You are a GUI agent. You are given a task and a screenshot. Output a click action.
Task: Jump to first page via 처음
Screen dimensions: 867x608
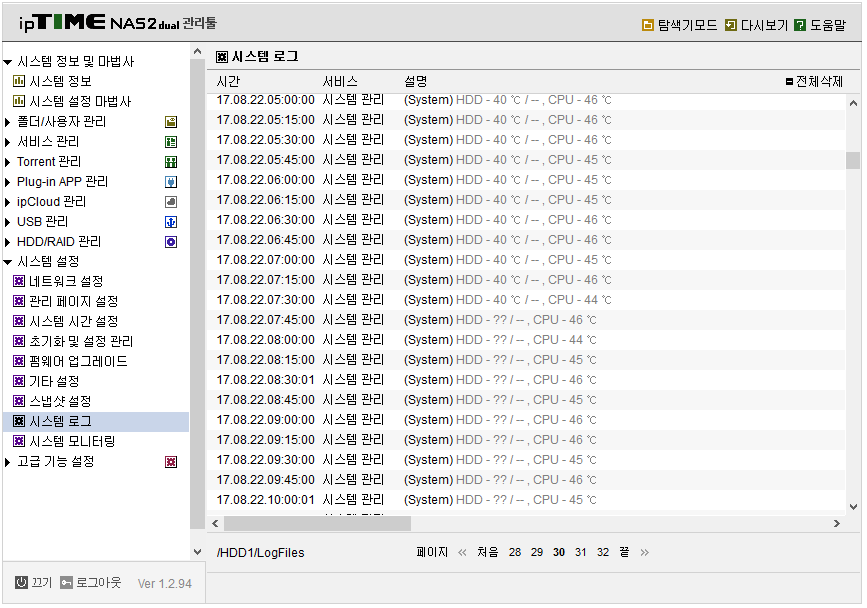coord(488,552)
